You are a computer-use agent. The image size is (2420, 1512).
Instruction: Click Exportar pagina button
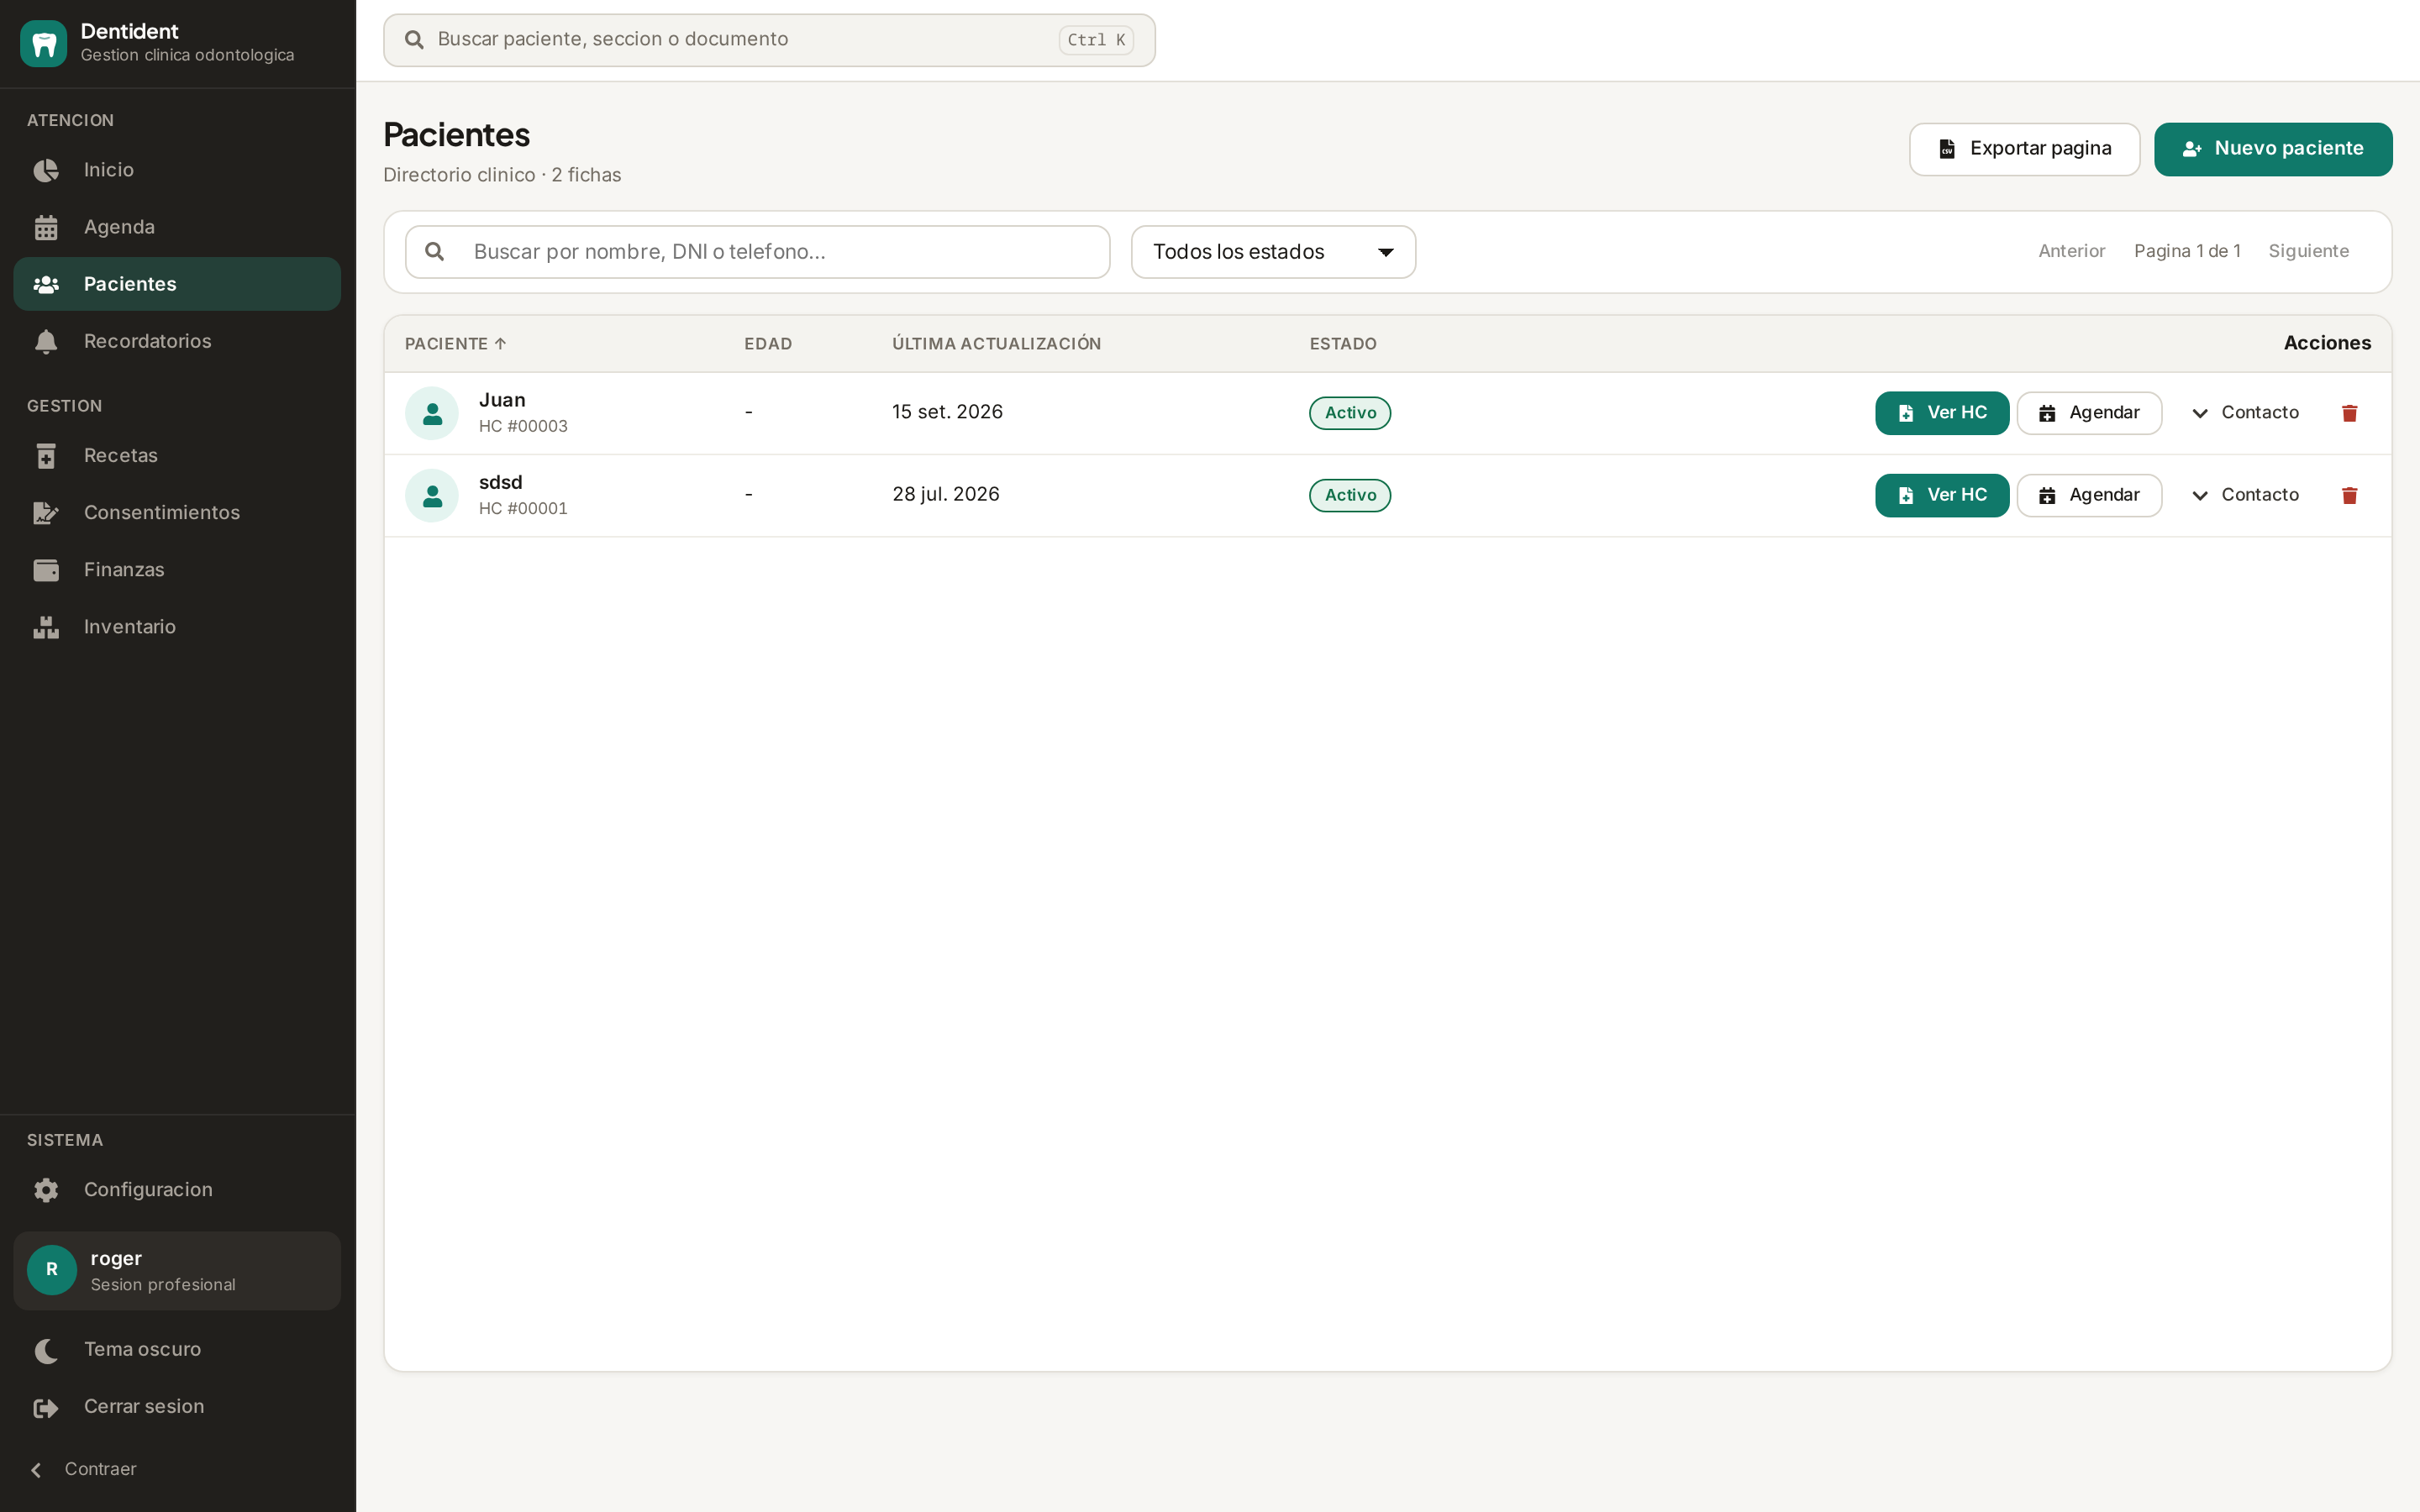2024,149
